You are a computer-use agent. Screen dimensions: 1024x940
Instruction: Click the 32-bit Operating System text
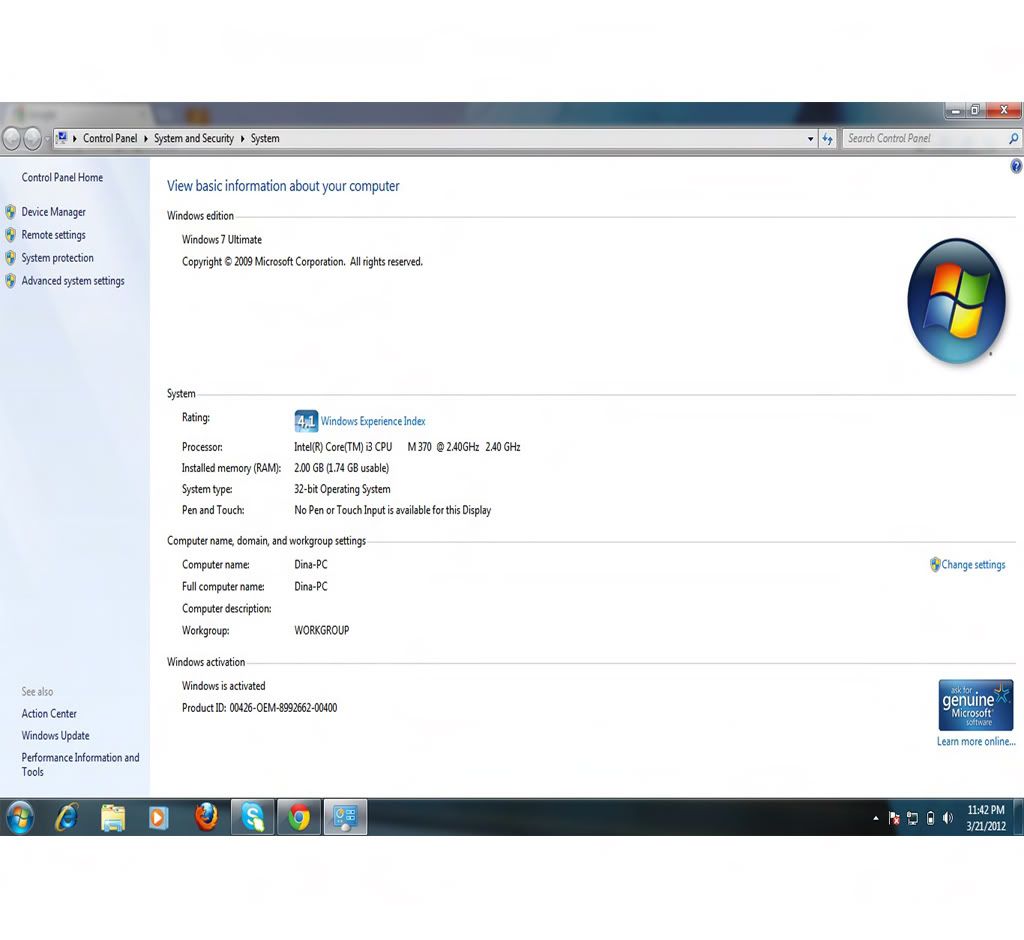[342, 489]
